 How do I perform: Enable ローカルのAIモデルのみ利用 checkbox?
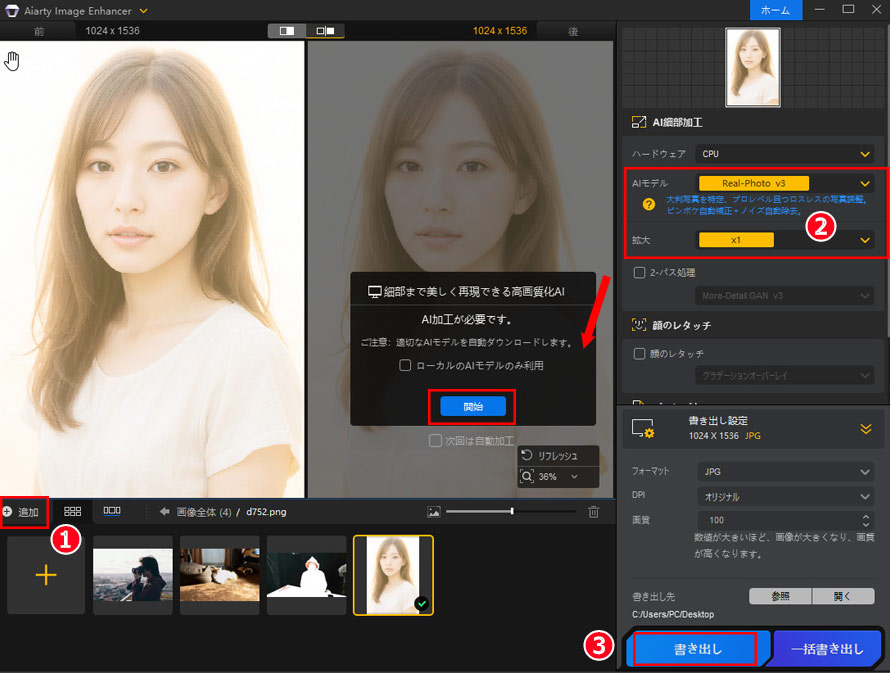click(405, 366)
